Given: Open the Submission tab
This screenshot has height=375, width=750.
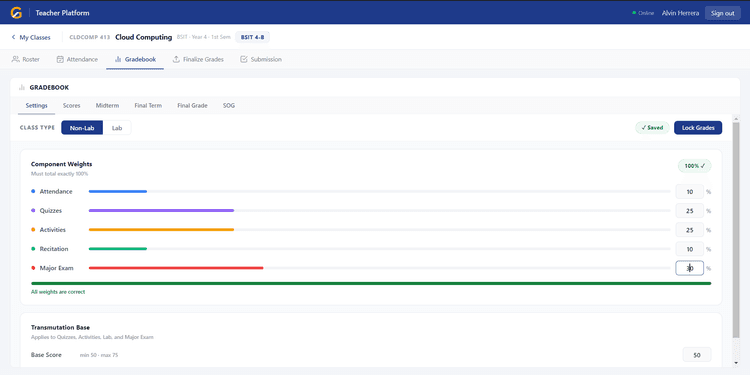Looking at the screenshot, I should pyautogui.click(x=261, y=59).
